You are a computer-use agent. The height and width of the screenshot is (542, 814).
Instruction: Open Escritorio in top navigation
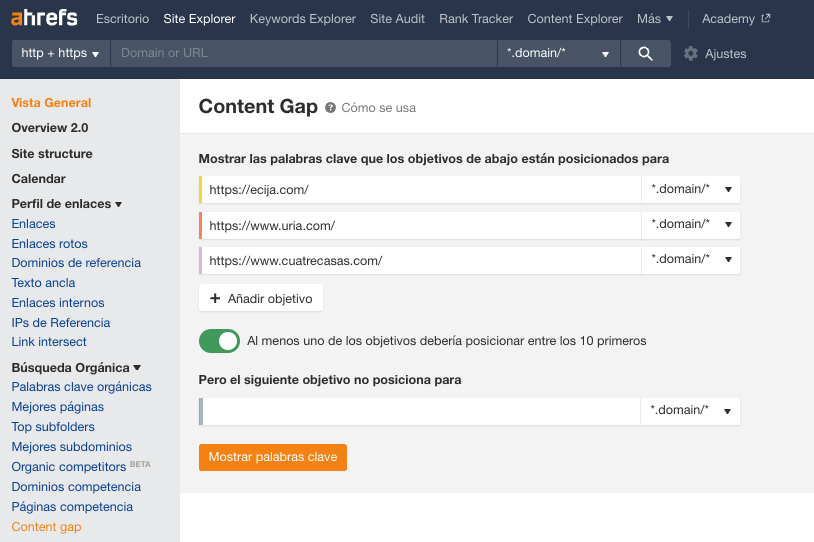point(123,19)
